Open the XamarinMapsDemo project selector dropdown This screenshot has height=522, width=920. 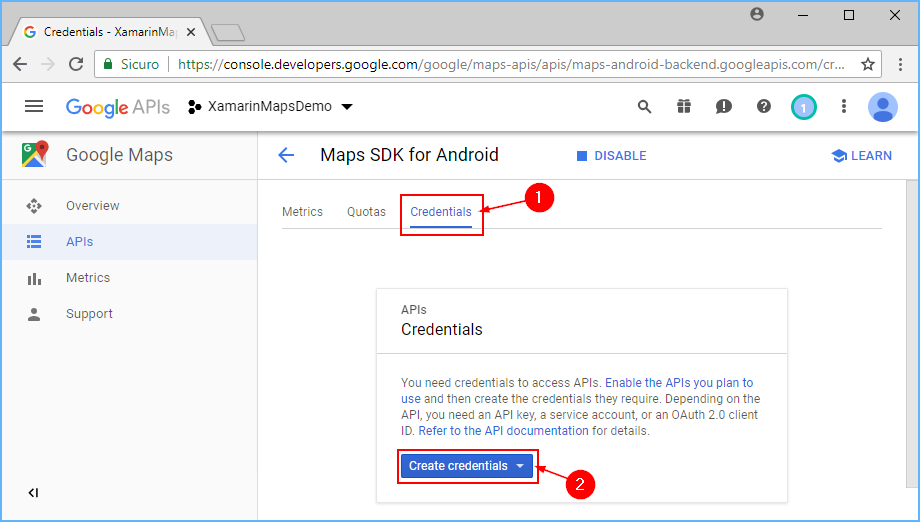(x=270, y=107)
